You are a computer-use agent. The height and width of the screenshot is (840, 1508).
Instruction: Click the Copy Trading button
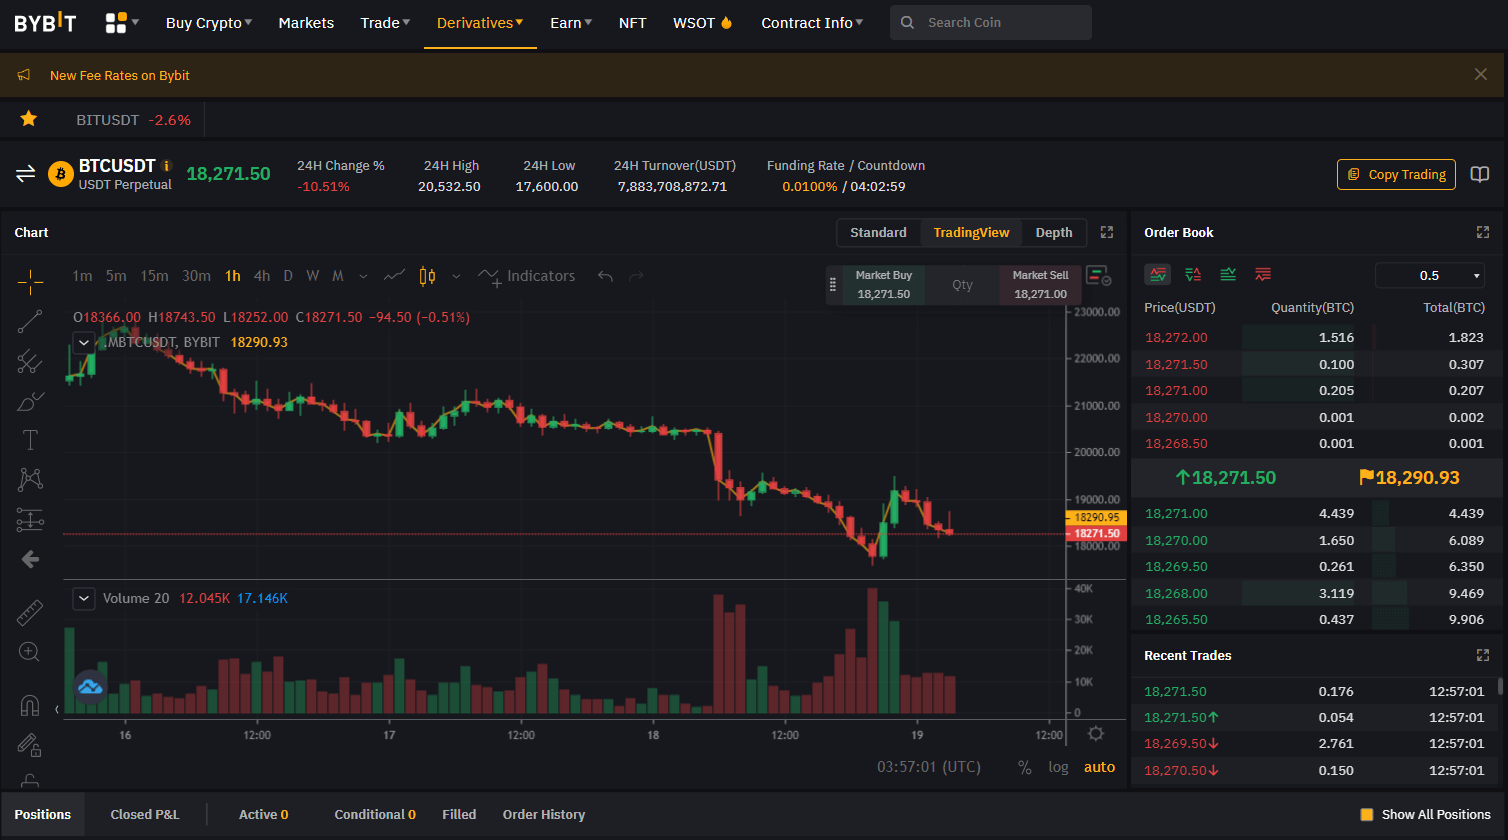pos(1396,174)
